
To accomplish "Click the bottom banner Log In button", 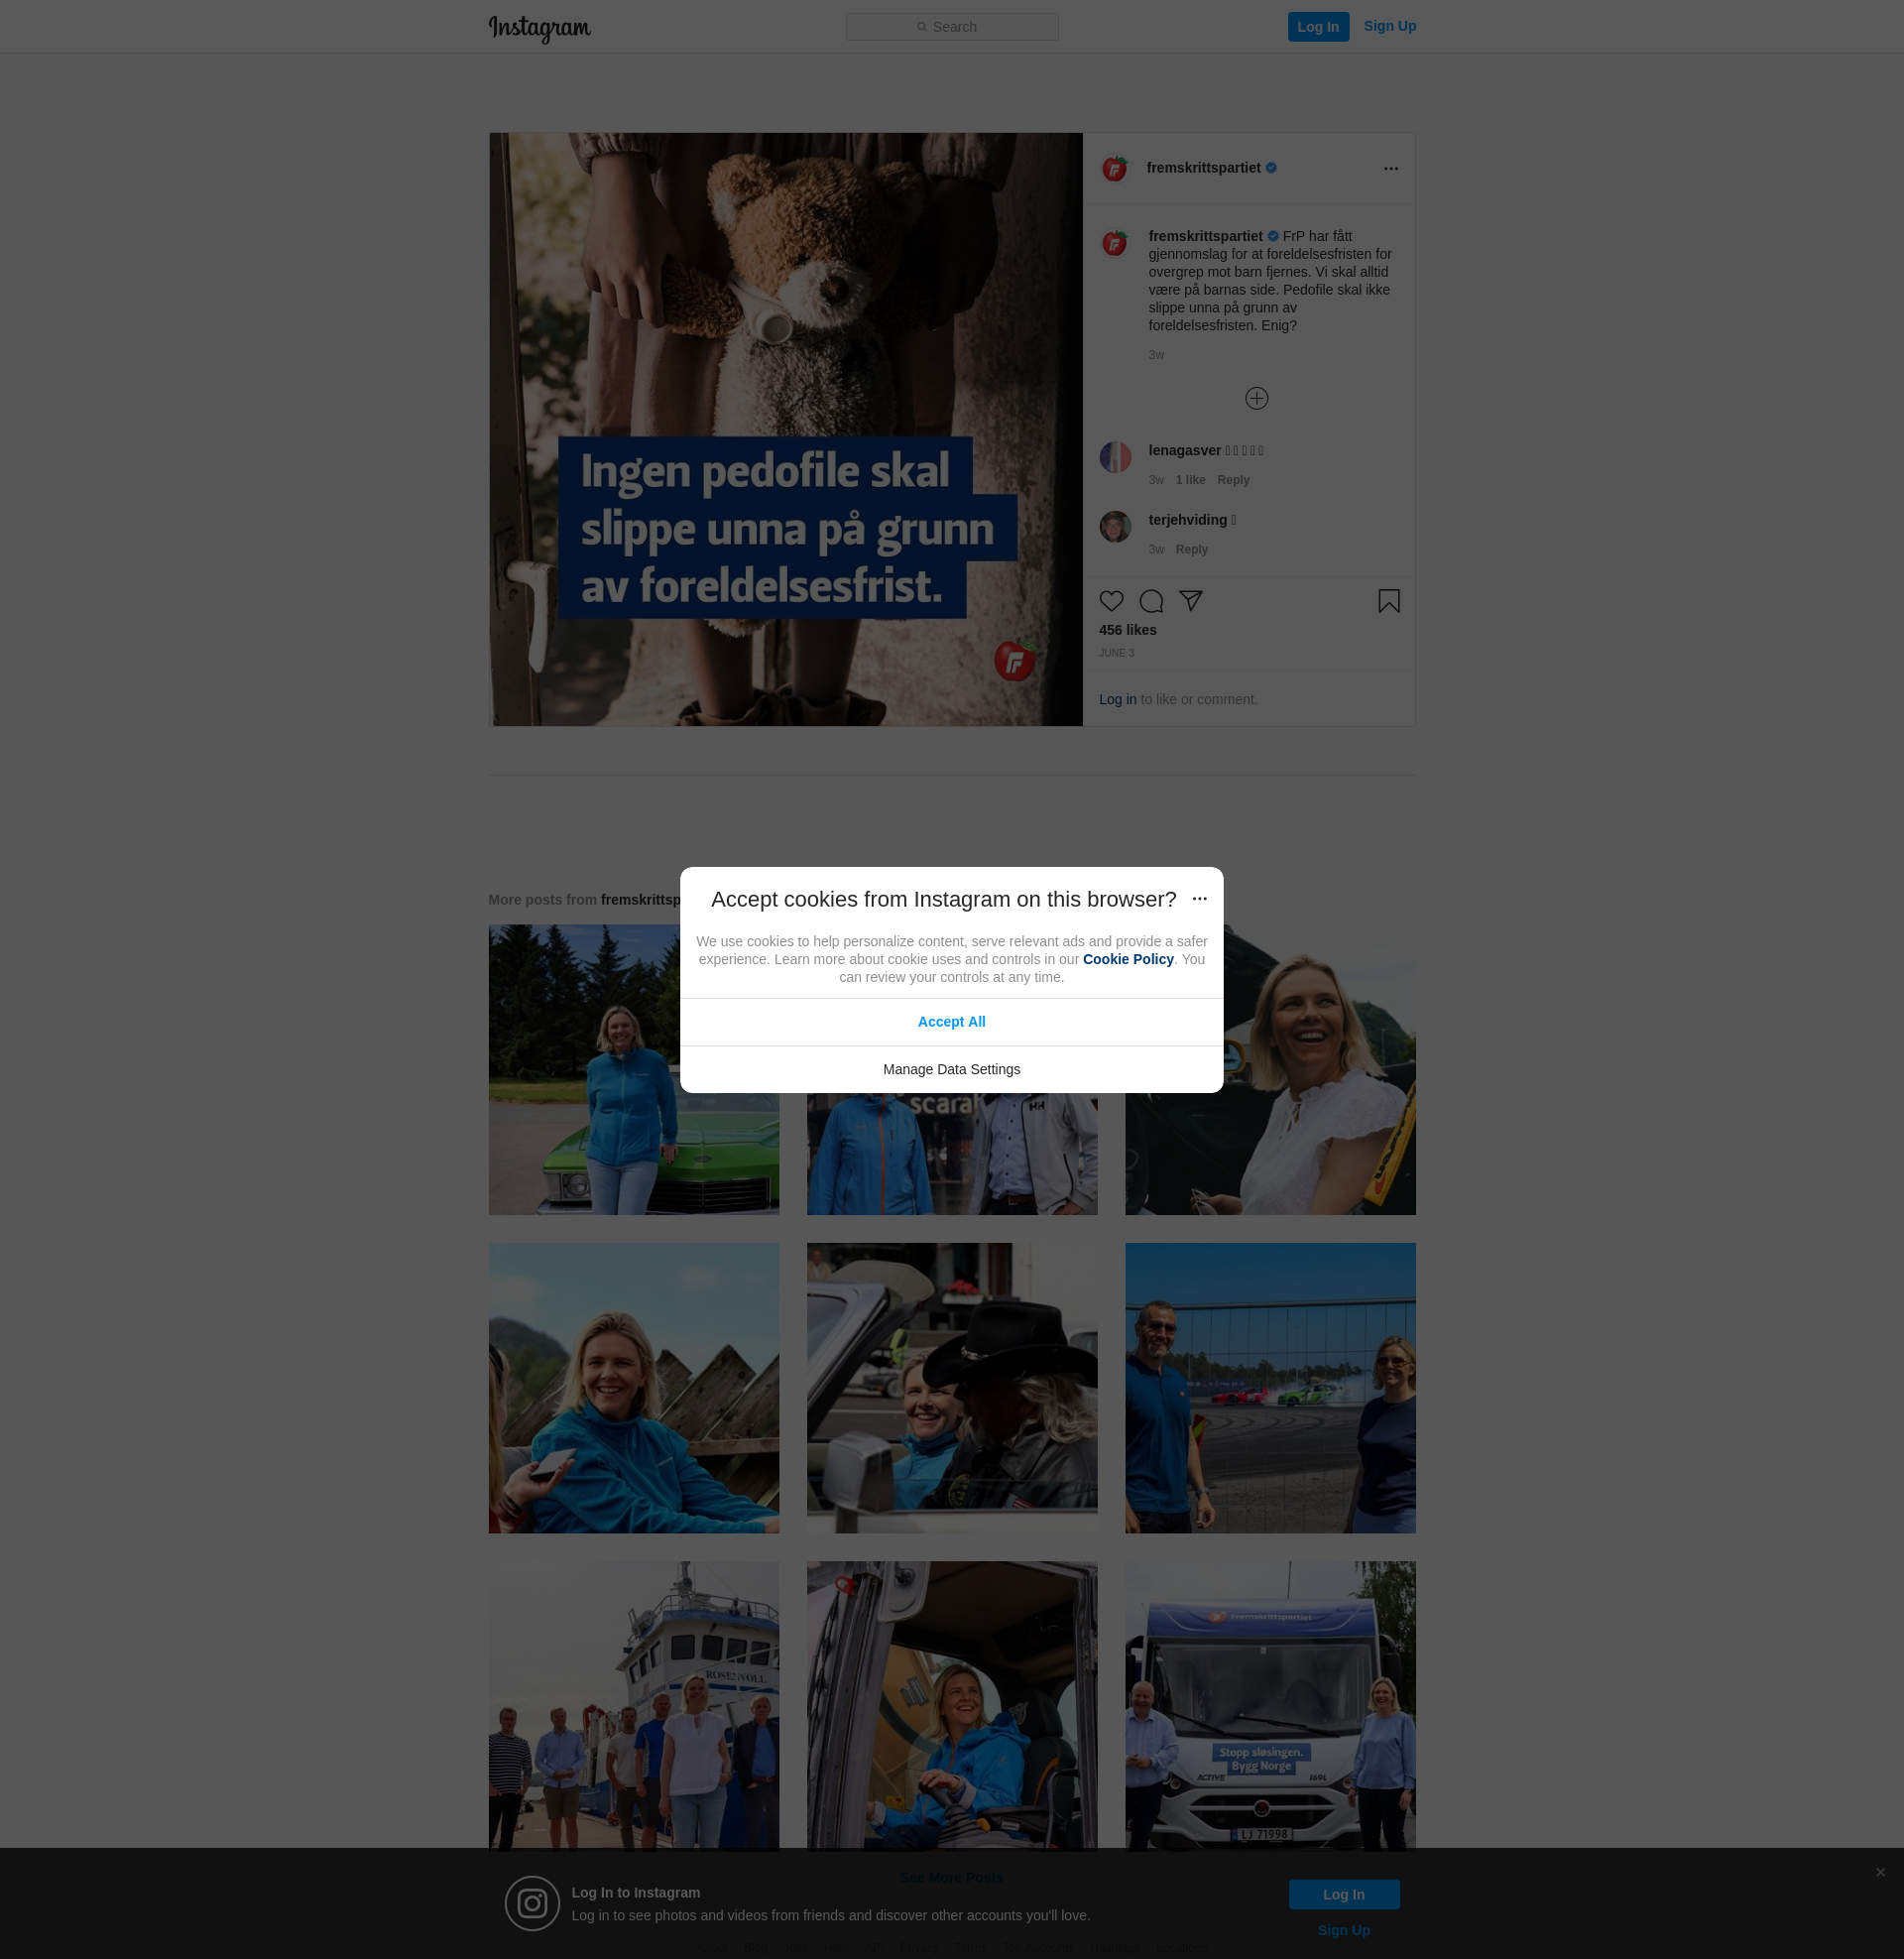I will tap(1343, 1895).
